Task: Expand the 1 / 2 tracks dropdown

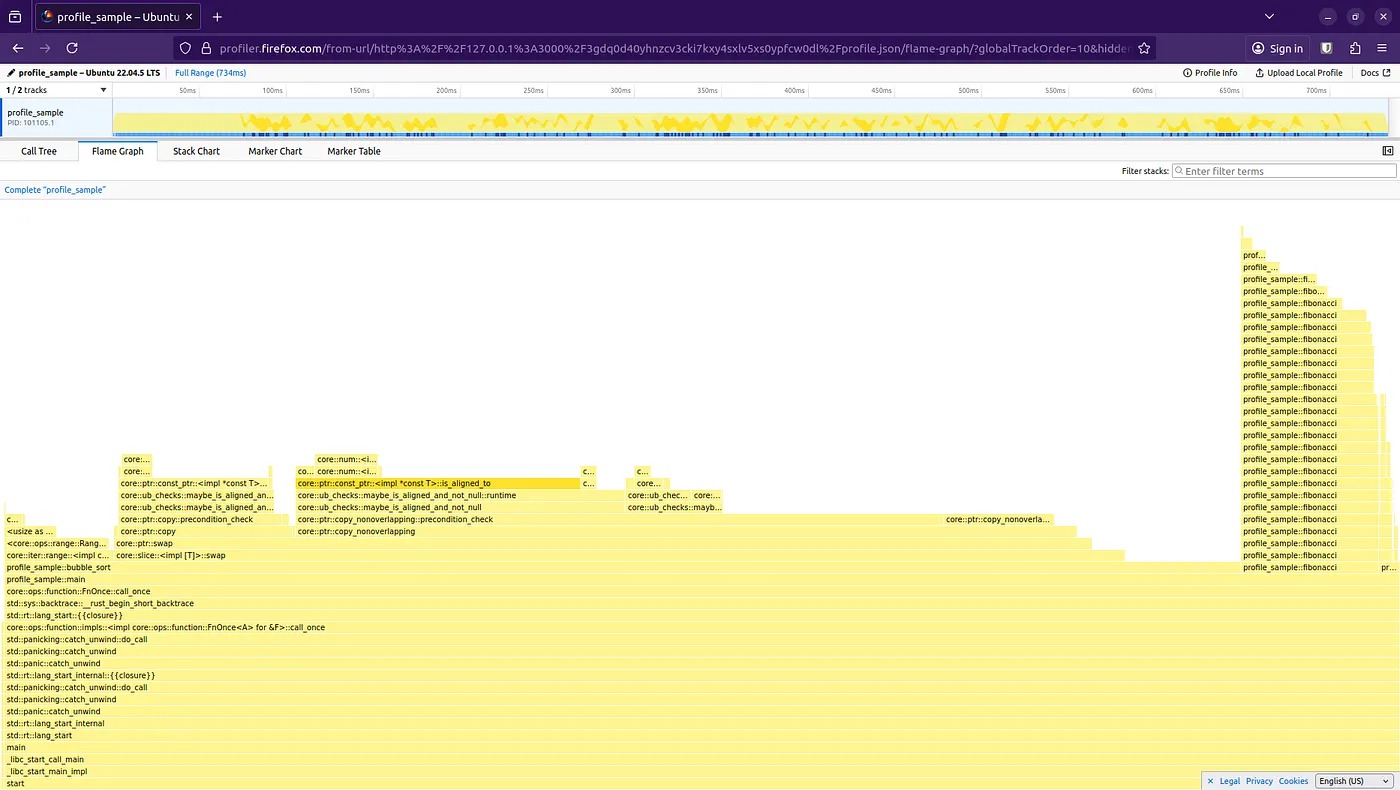Action: 55,90
